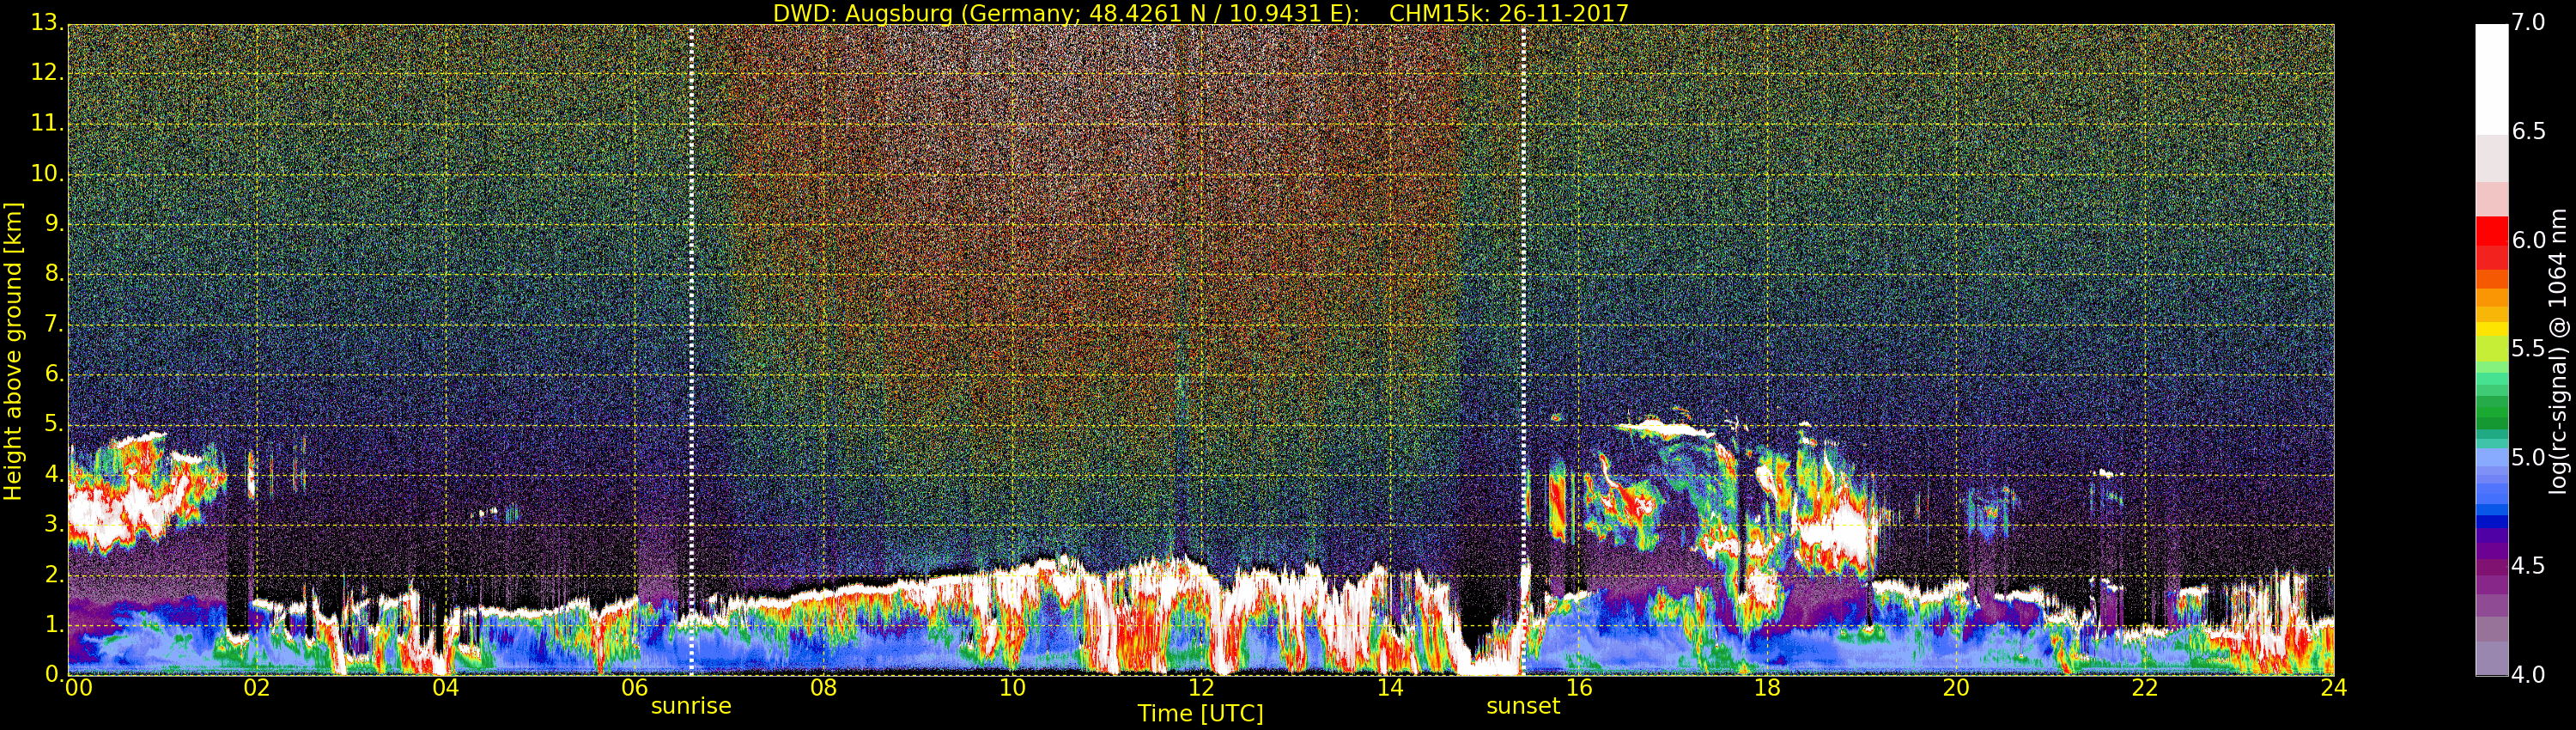Pick the blue 5.0 region of colorbar
Viewport: 2576px width, 730px height.
(2491, 460)
